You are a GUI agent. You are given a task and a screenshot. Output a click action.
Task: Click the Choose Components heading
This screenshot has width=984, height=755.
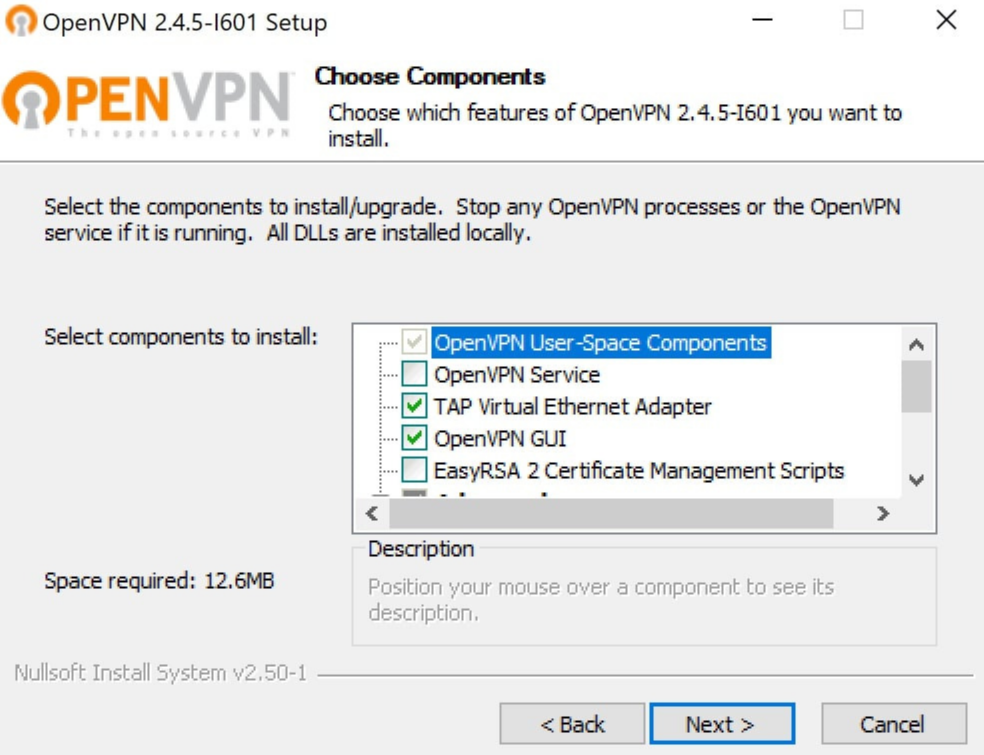pos(430,76)
